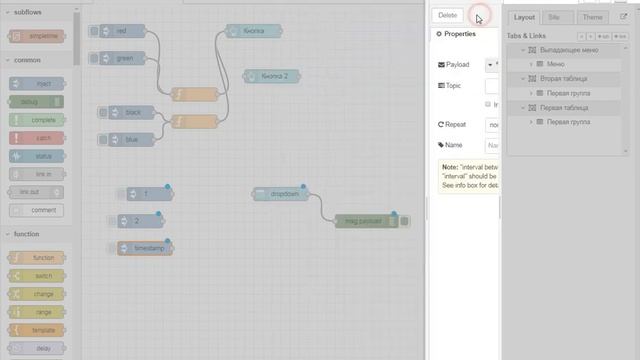Viewport: 640px width, 360px height.
Task: Expand the Меню group chevron
Action: (x=531, y=64)
